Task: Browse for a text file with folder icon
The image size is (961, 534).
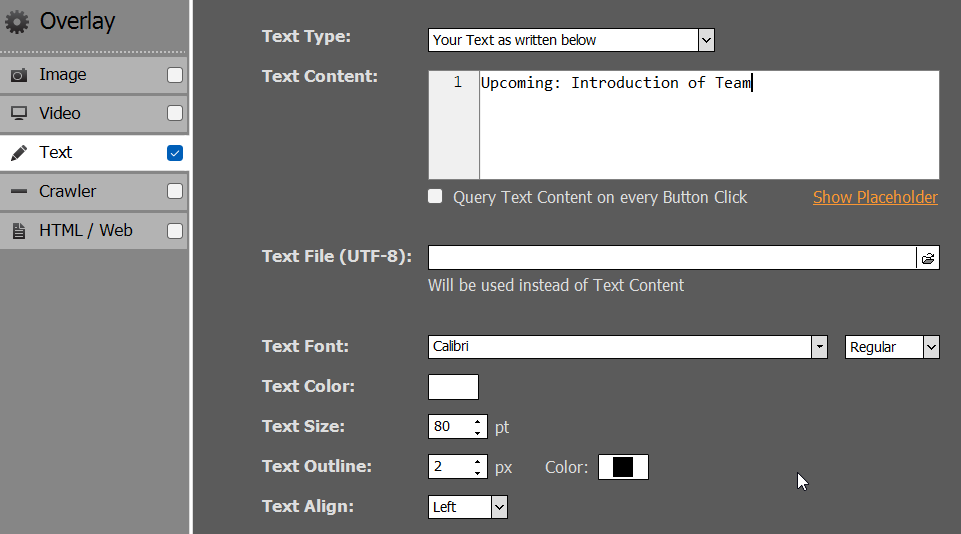Action: click(x=928, y=258)
